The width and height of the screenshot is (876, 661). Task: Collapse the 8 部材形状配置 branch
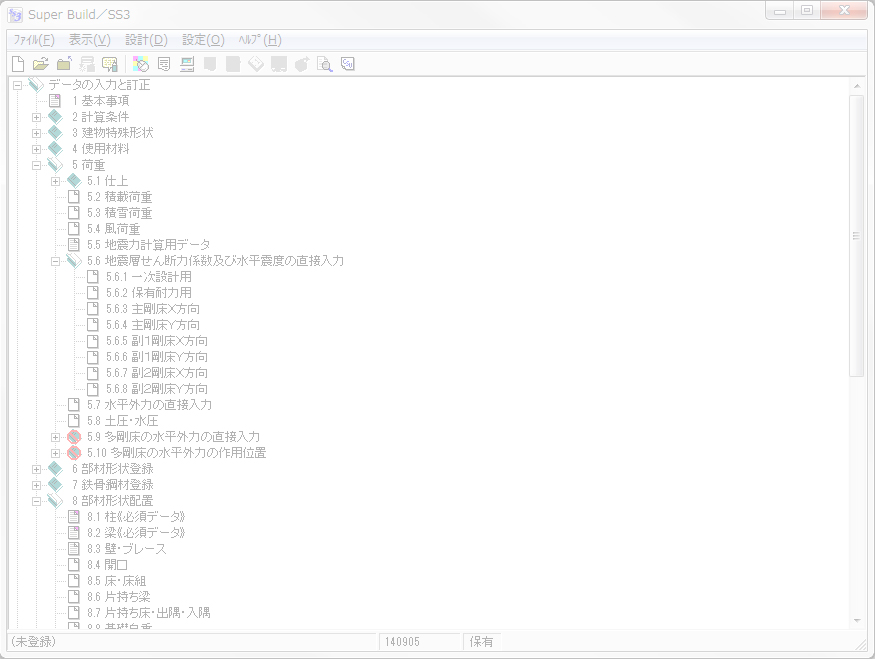(38, 500)
